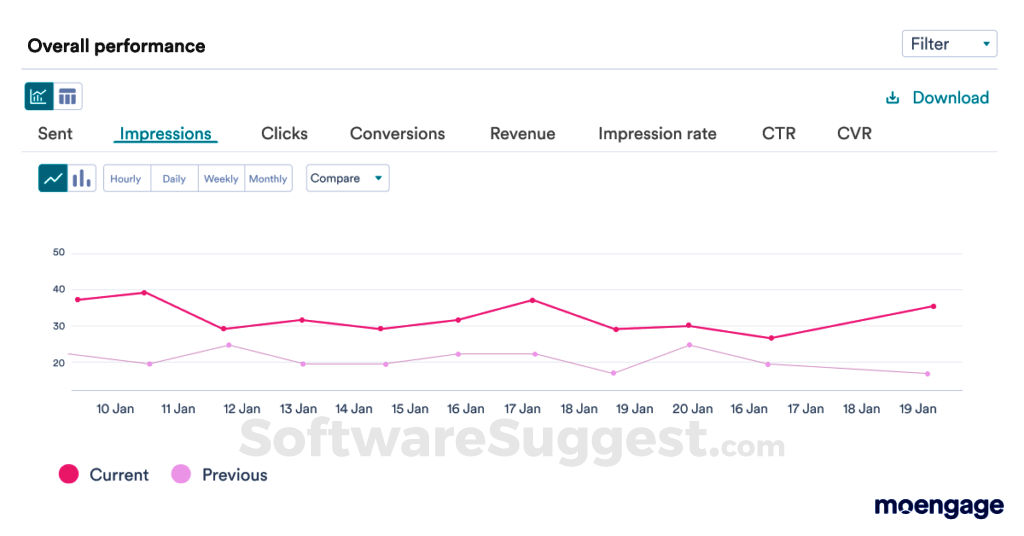
Task: Click the Download link
Action: [950, 98]
